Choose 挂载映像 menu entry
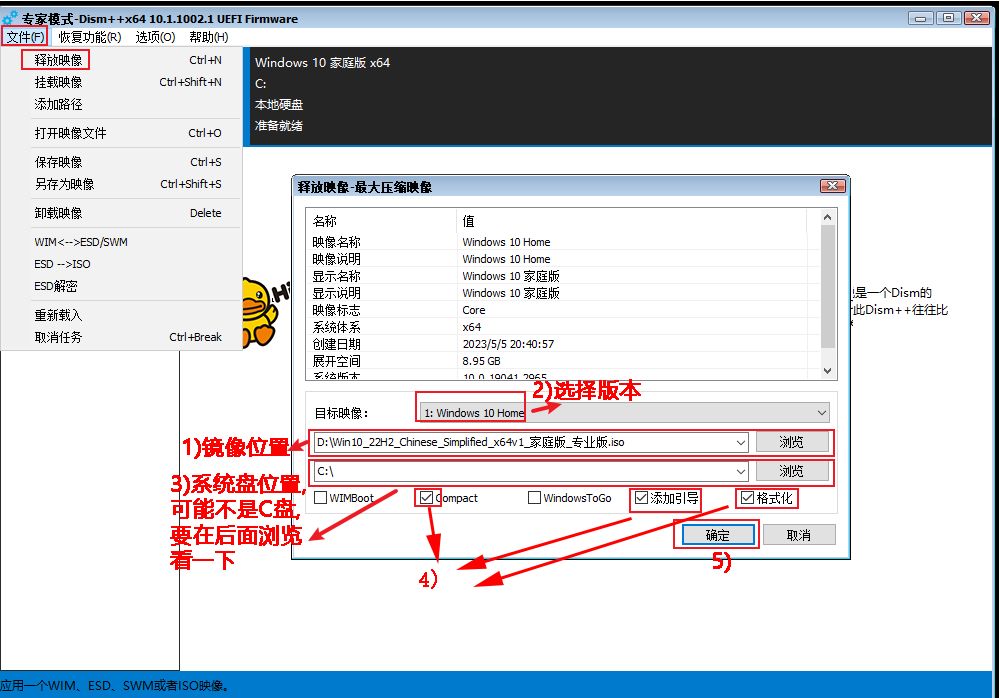The image size is (1000, 698). pyautogui.click(x=58, y=82)
